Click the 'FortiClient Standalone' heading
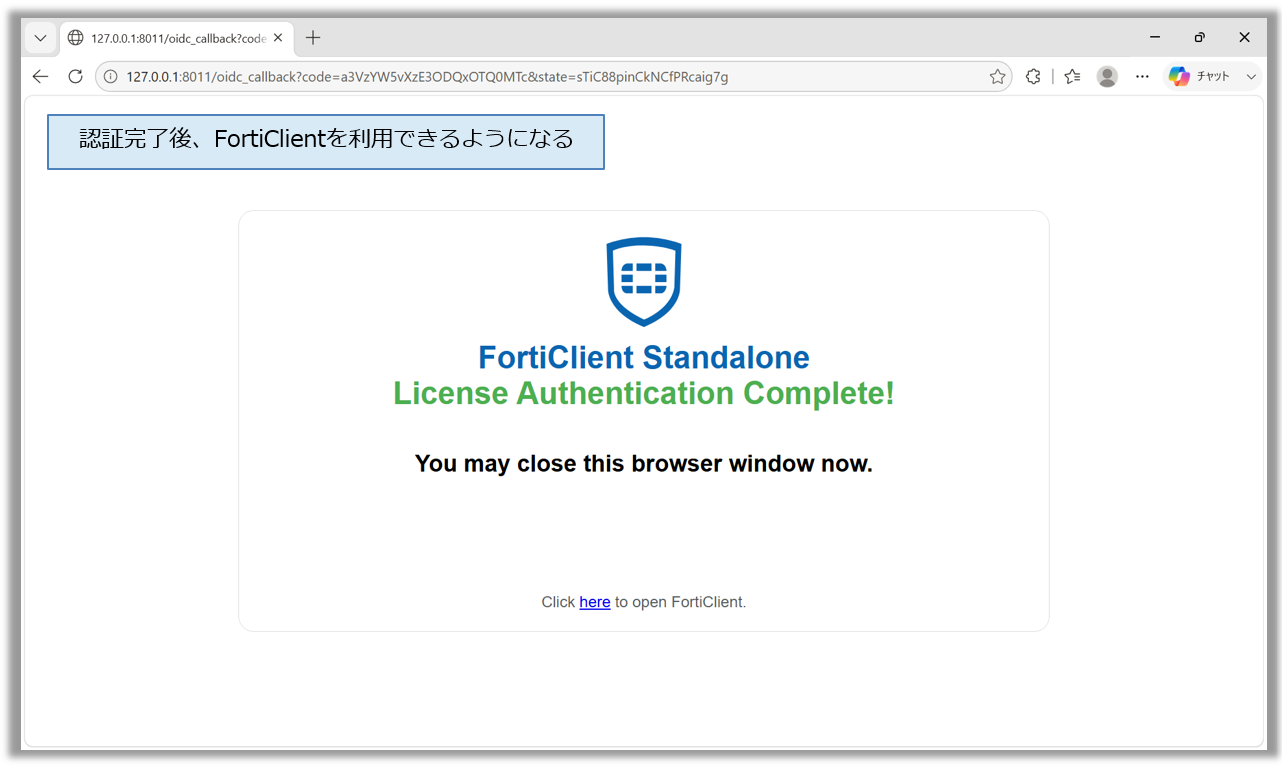This screenshot has height=768, width=1282. coord(644,357)
